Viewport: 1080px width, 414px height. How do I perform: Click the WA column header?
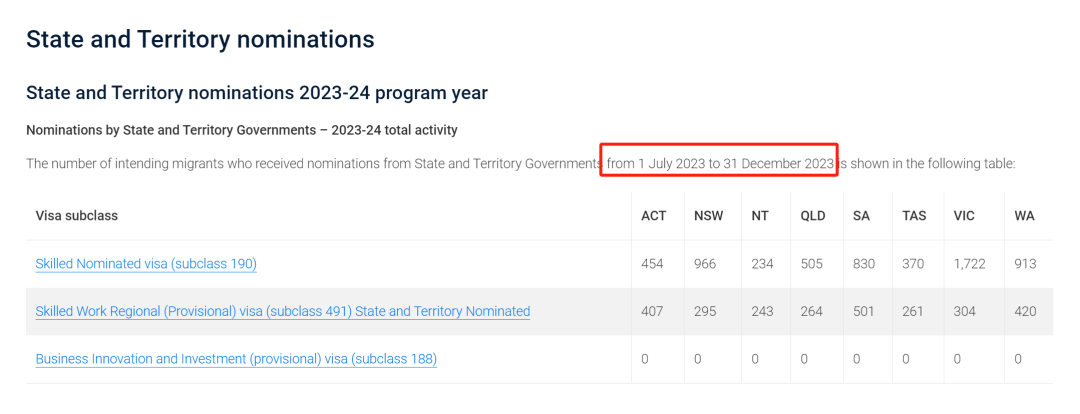[1024, 216]
